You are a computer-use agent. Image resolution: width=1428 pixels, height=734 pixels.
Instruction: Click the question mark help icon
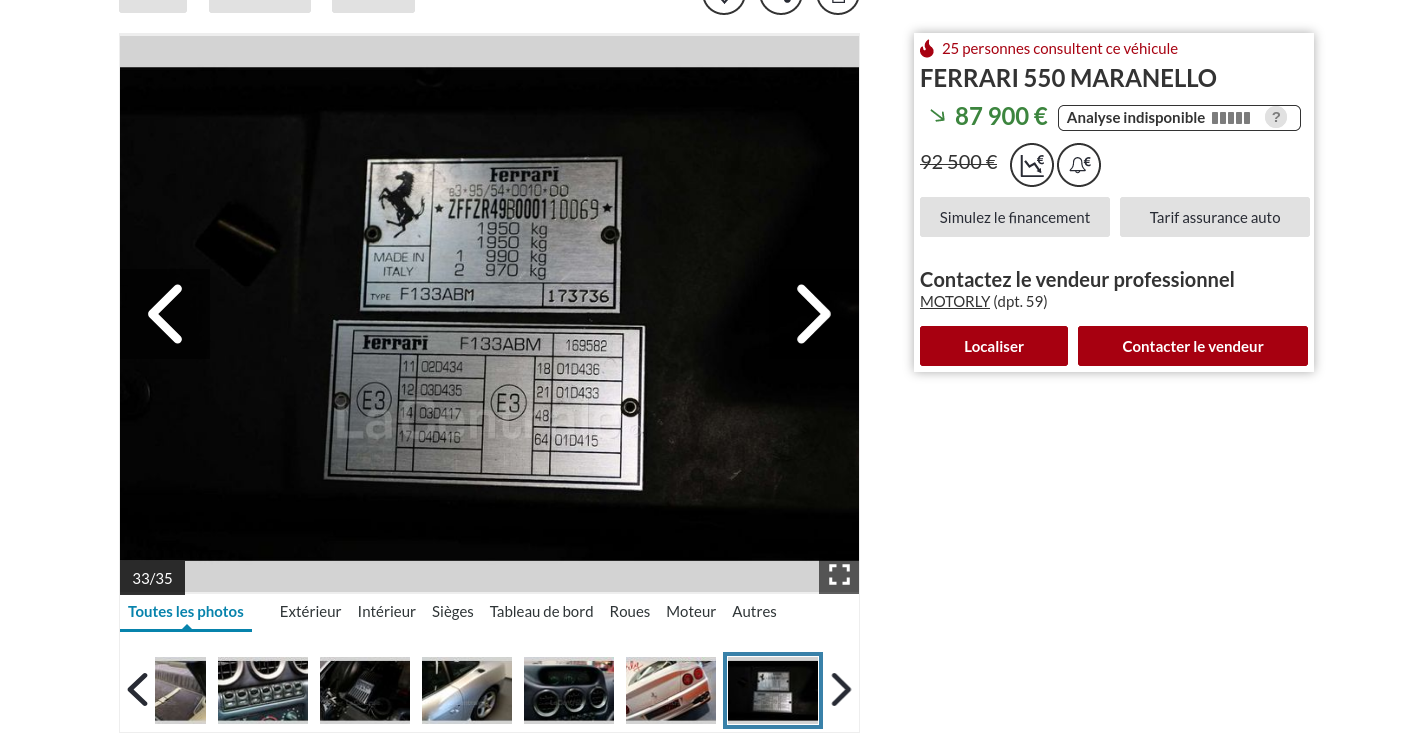(1276, 117)
